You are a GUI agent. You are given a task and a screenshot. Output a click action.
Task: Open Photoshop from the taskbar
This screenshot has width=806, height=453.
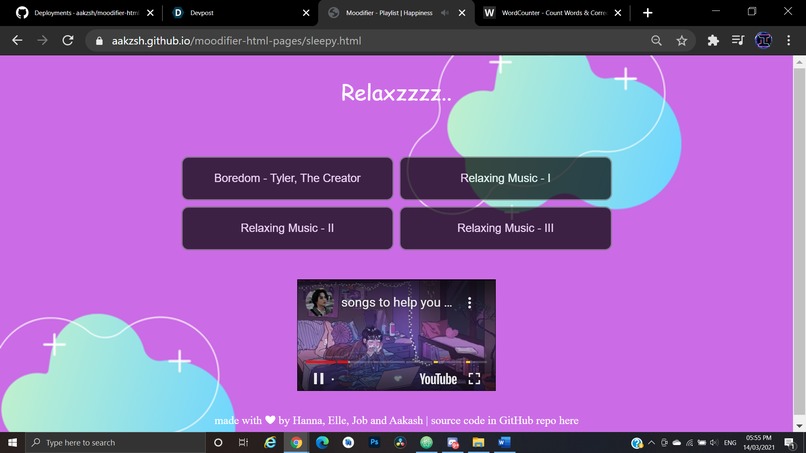coord(374,442)
